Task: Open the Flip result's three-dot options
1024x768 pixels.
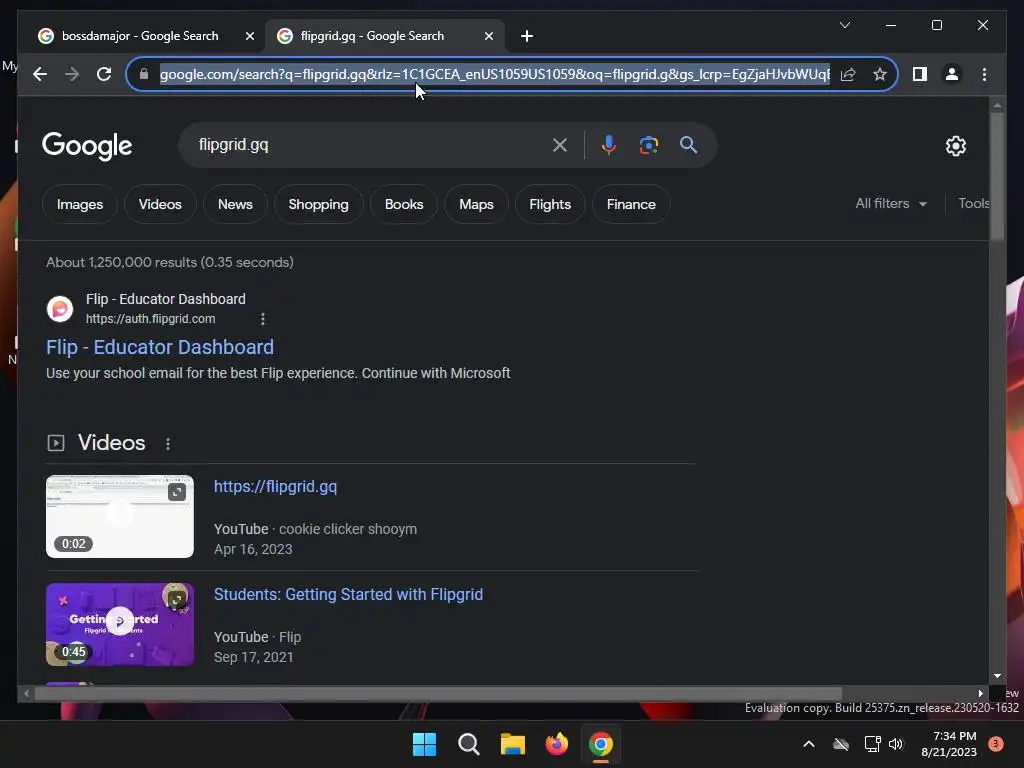Action: (263, 319)
